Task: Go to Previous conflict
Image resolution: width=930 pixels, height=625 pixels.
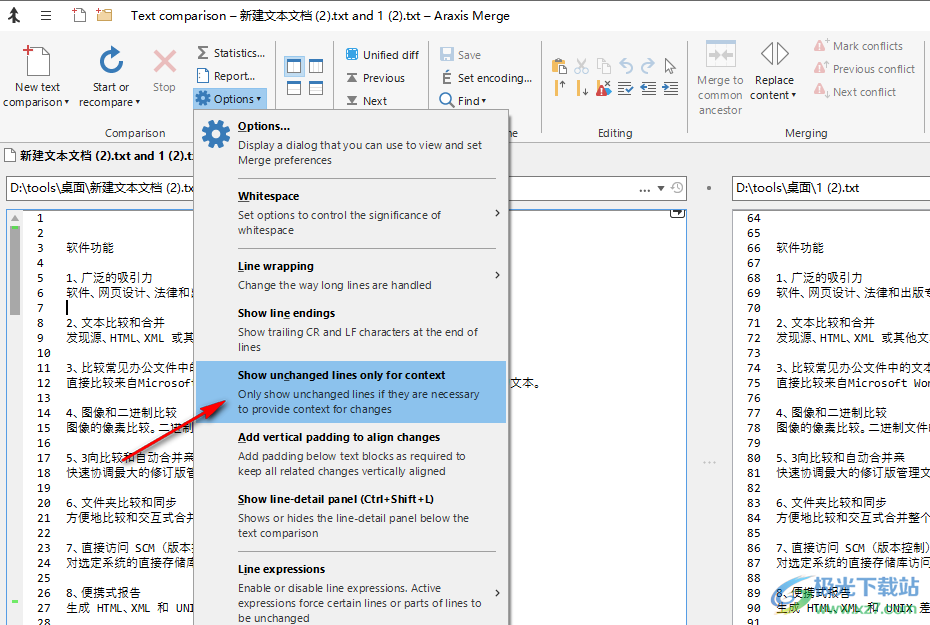Action: point(864,69)
